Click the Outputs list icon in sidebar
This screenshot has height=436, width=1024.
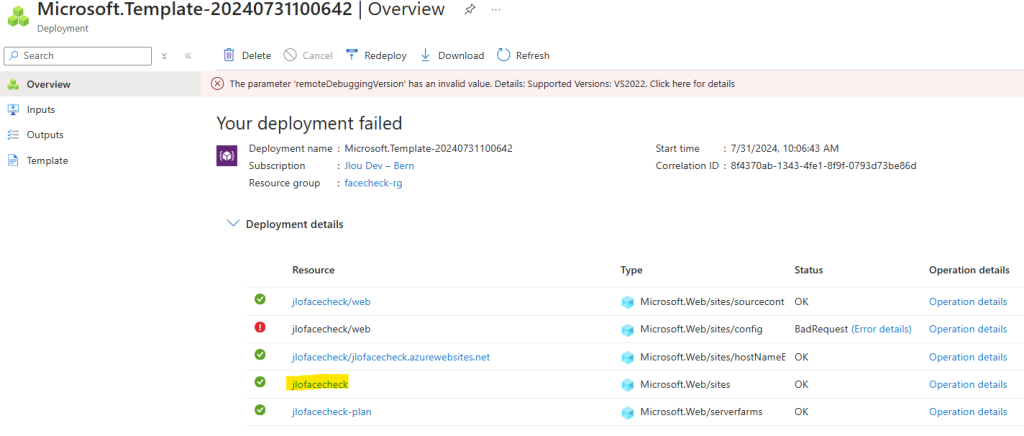click(13, 135)
